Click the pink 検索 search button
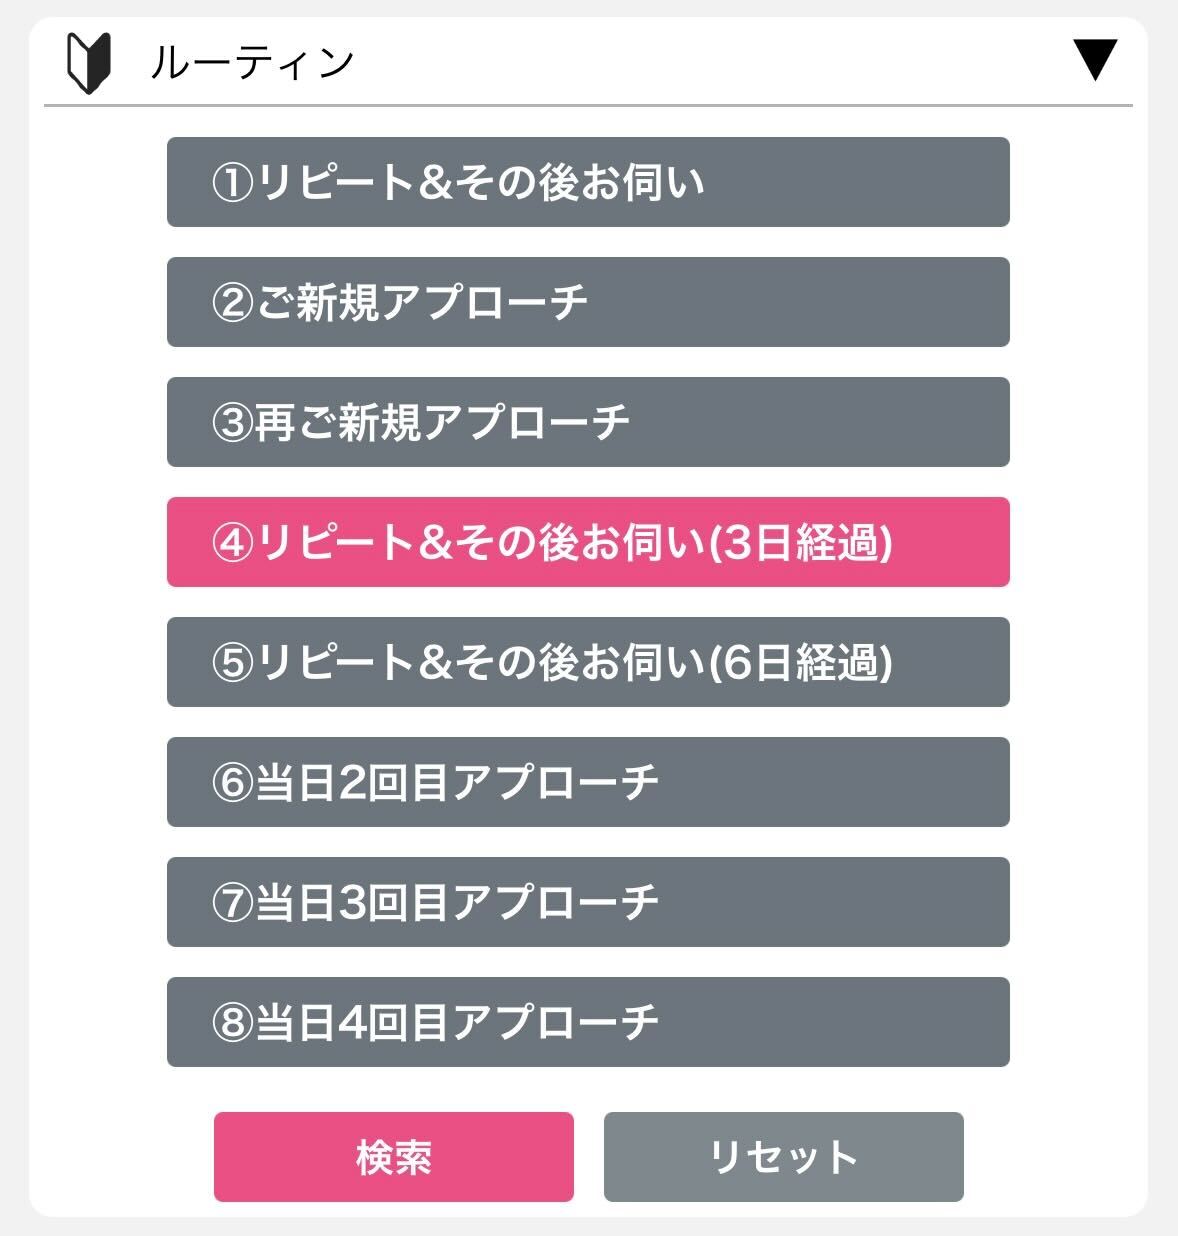 394,1157
